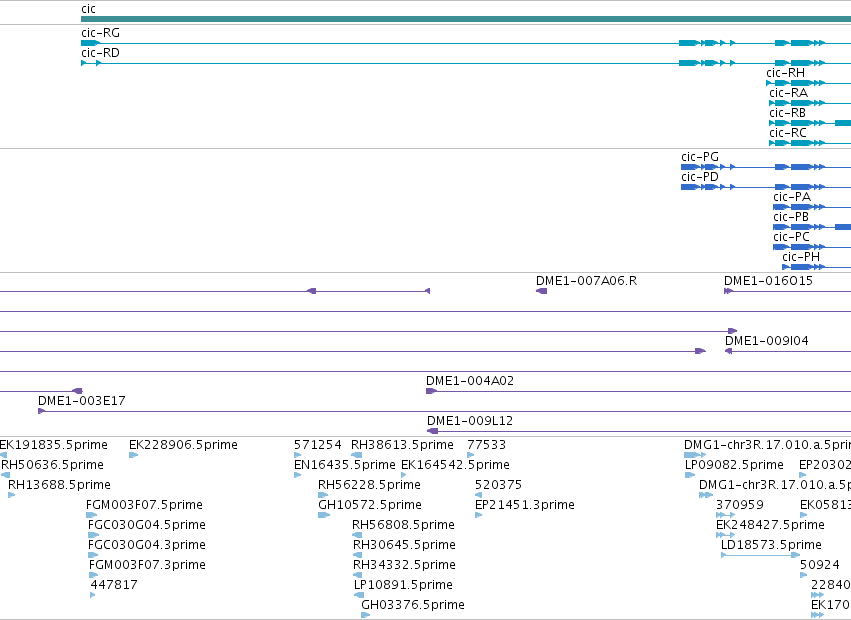This screenshot has width=851, height=620.
Task: Click the teal cic gene span bar
Action: tap(466, 19)
